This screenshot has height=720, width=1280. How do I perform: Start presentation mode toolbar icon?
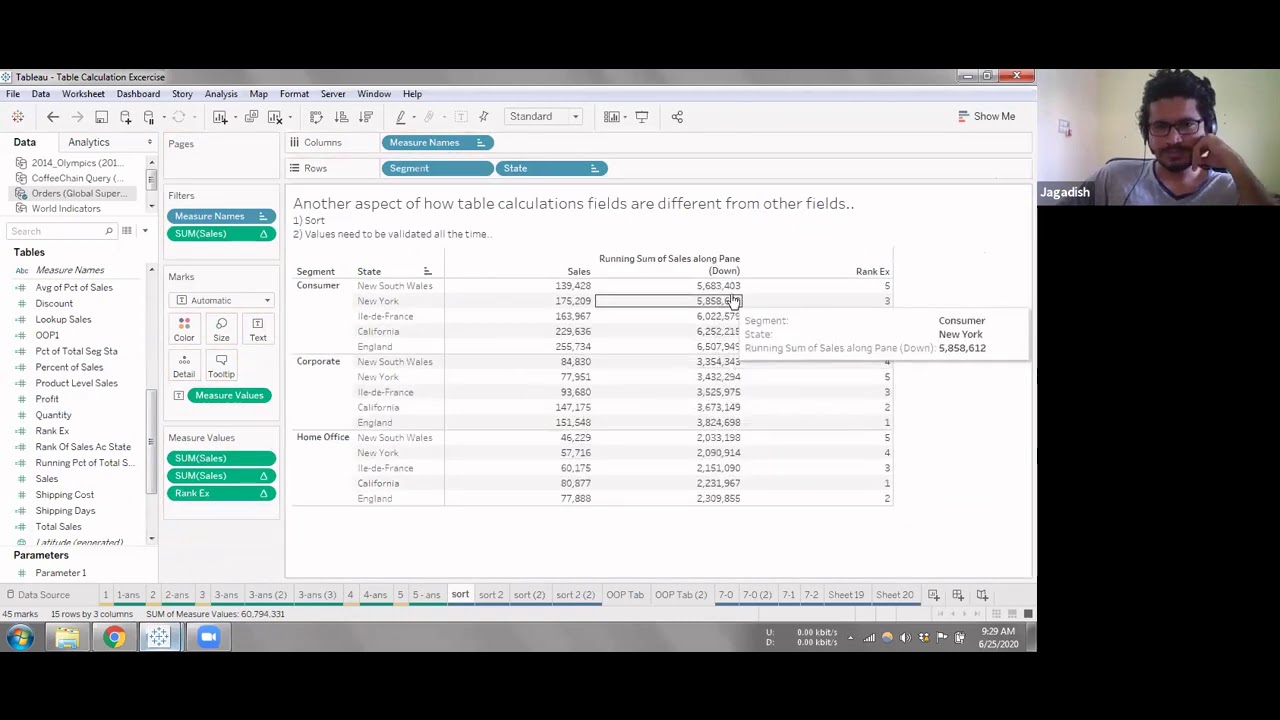642,117
